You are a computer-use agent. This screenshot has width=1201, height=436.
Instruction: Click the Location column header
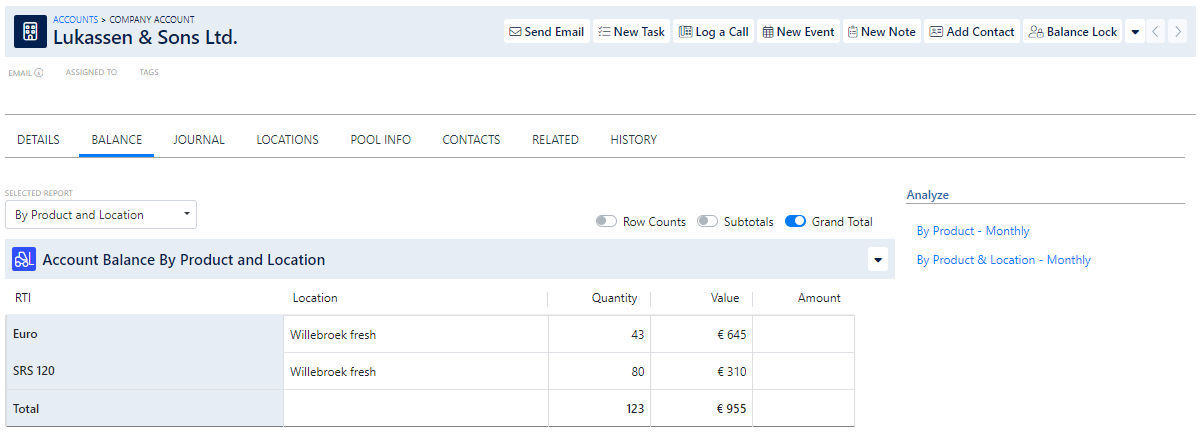[315, 298]
